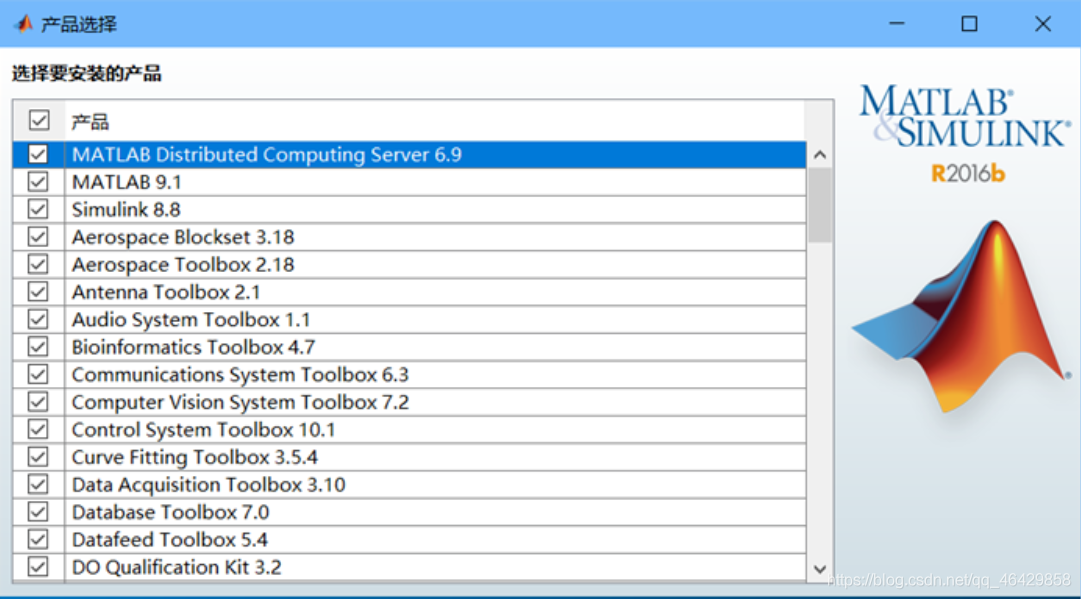Maximize the 产品选择 installer window

(969, 24)
